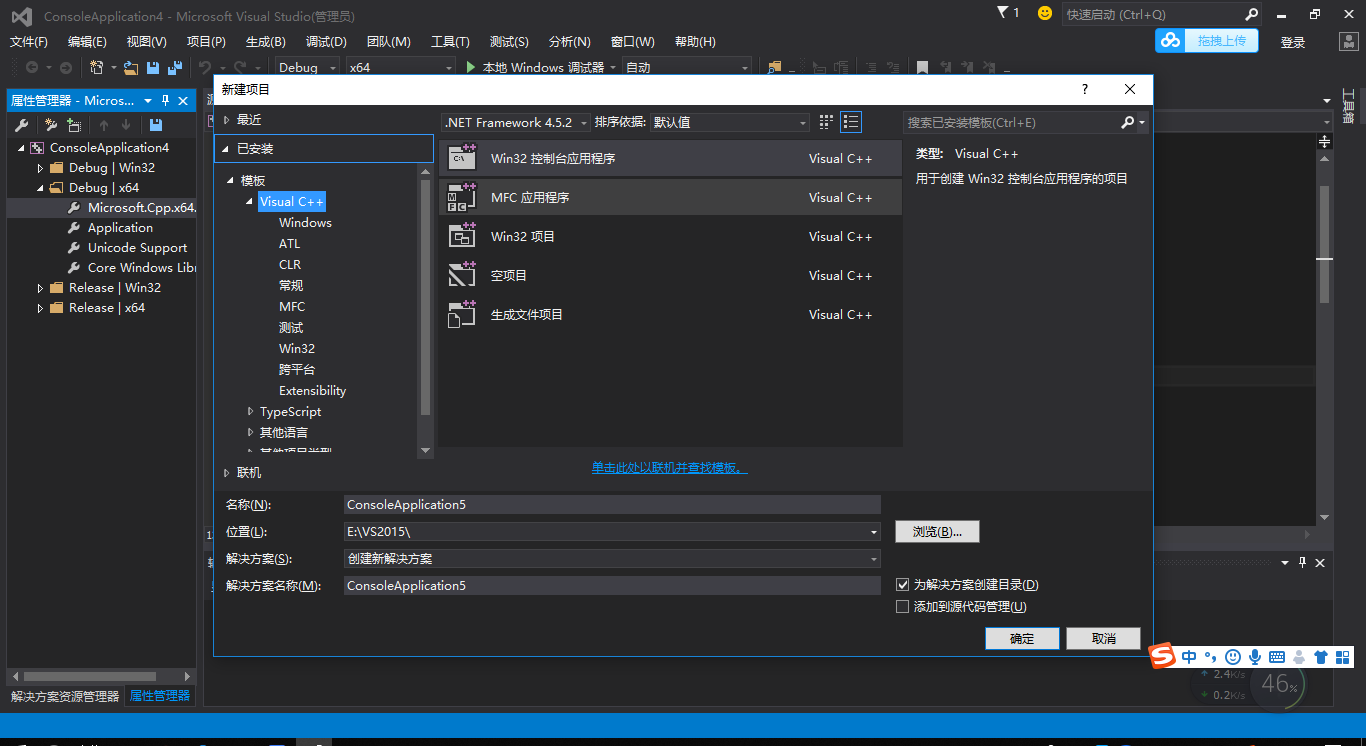
Task: Open the dialog help question mark
Action: coord(1085,89)
